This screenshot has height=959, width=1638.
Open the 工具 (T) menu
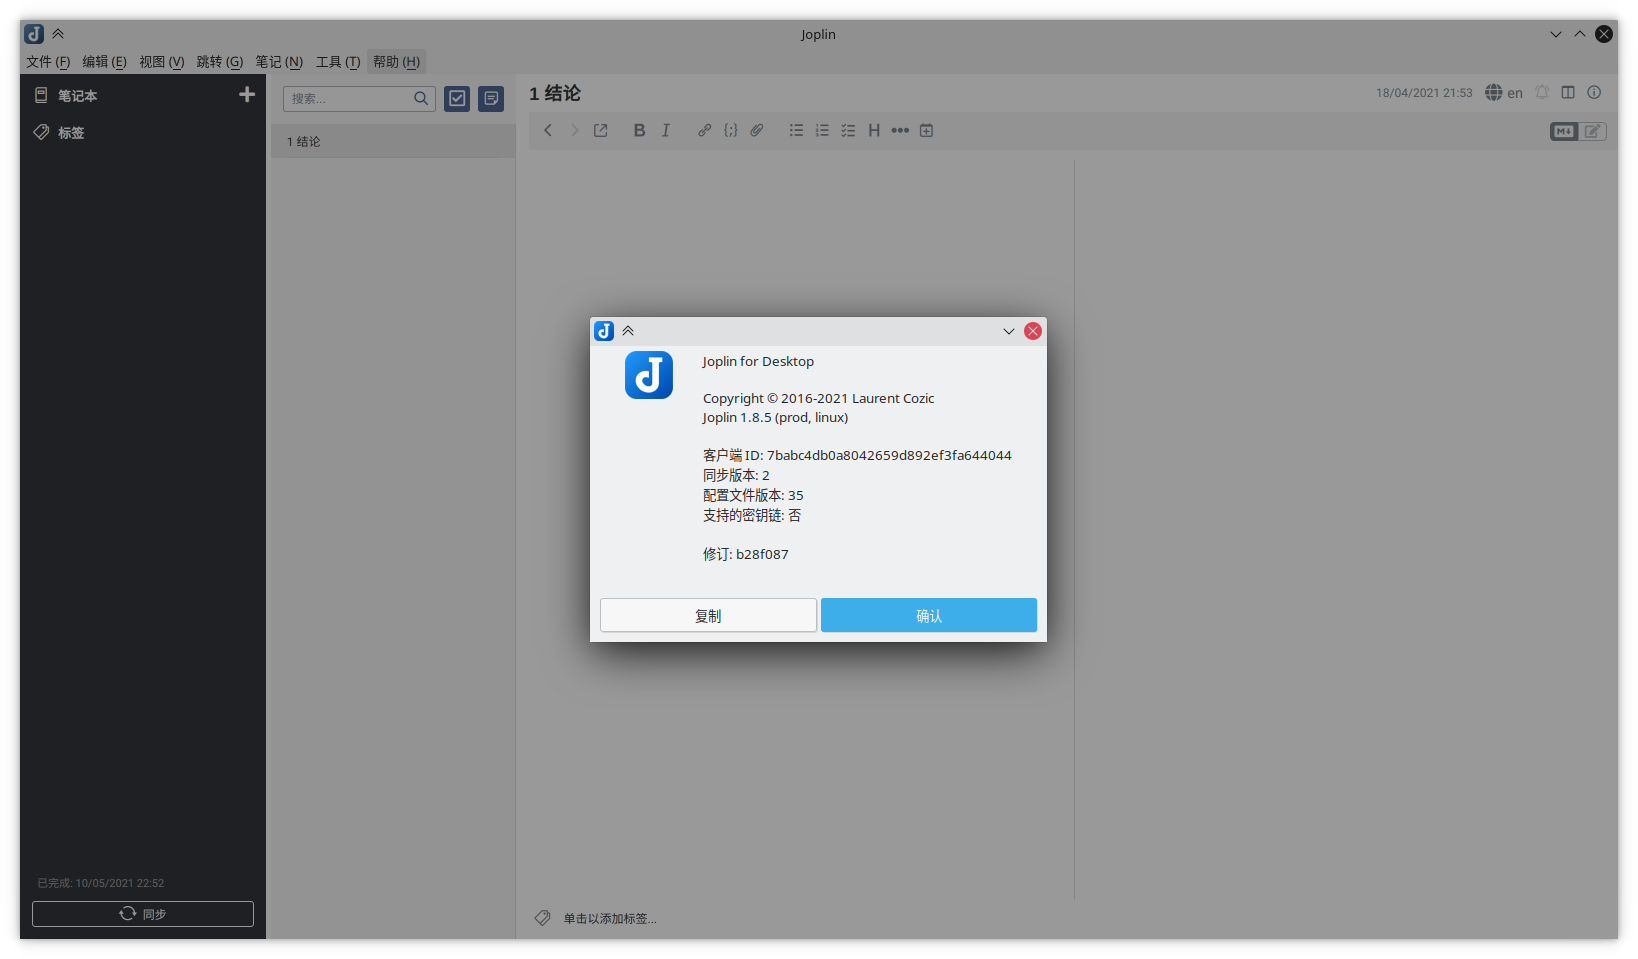338,62
